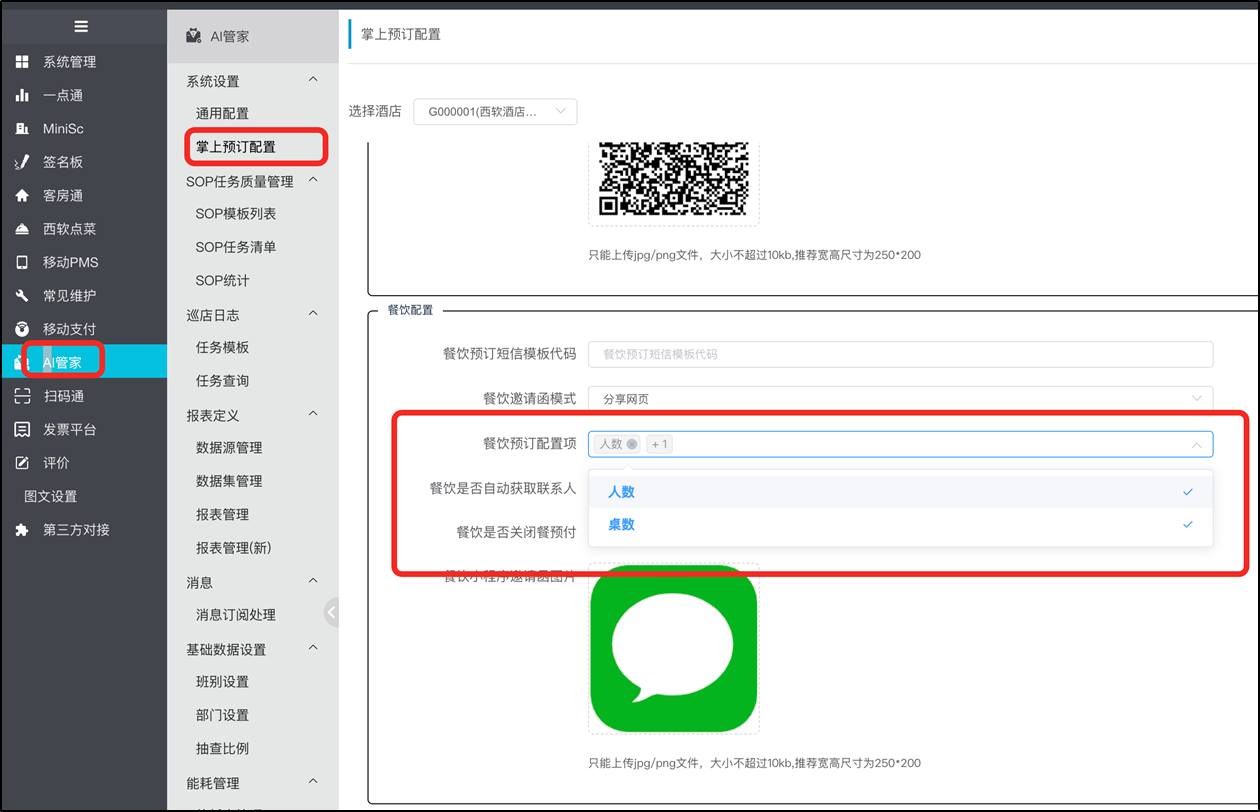Click the 客房通 house icon
The height and width of the screenshot is (812, 1260).
click(22, 196)
